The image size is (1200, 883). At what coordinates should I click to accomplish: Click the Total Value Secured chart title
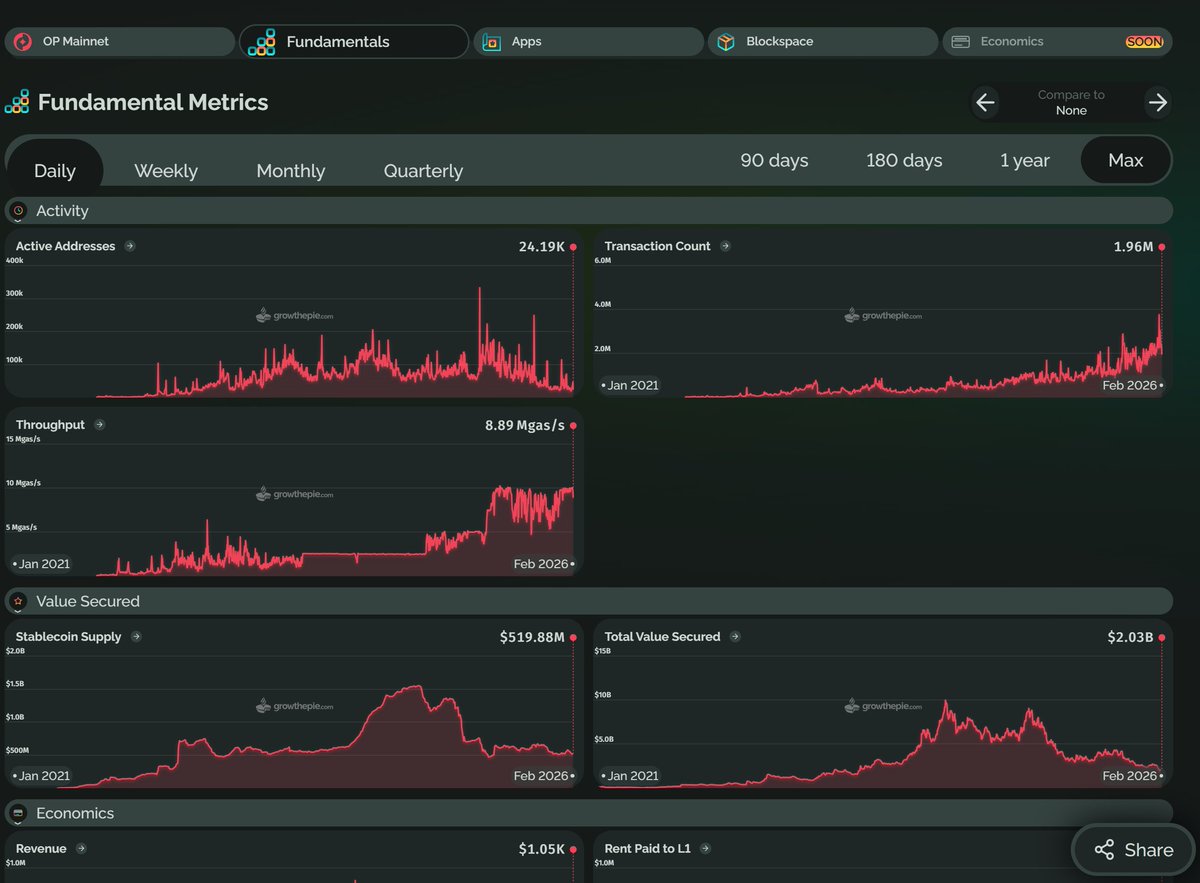[x=662, y=637]
